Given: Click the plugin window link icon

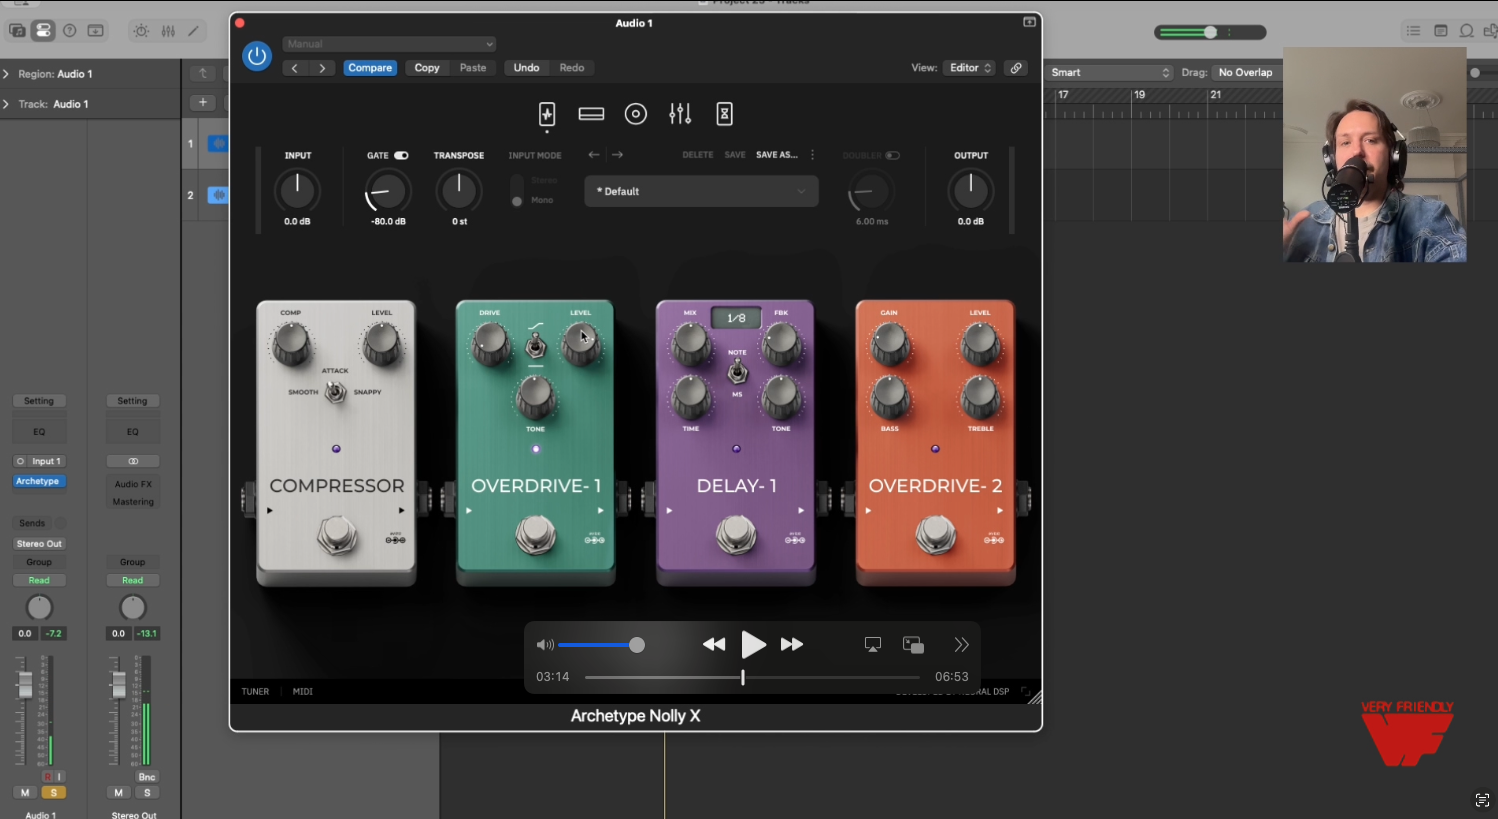Looking at the screenshot, I should point(1016,68).
